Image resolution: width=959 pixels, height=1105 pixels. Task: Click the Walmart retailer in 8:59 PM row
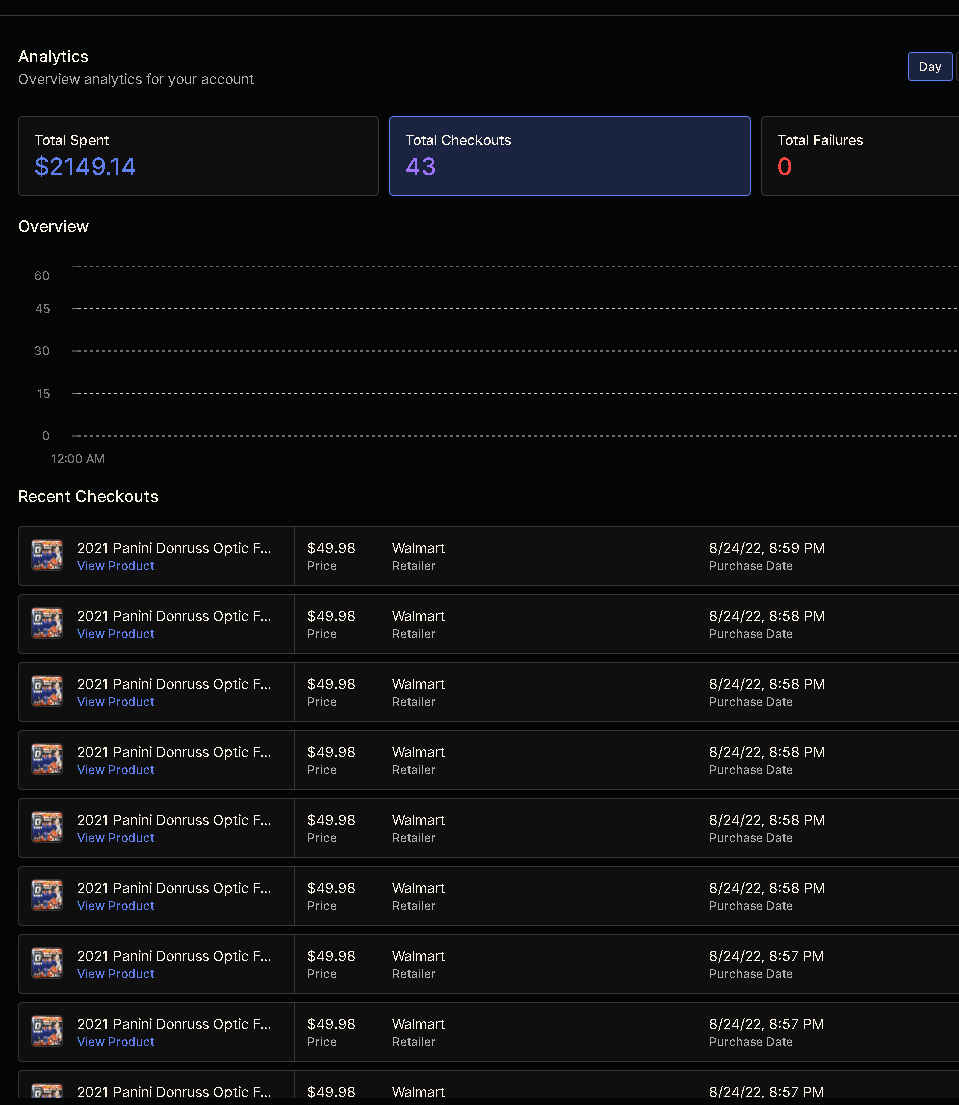419,548
